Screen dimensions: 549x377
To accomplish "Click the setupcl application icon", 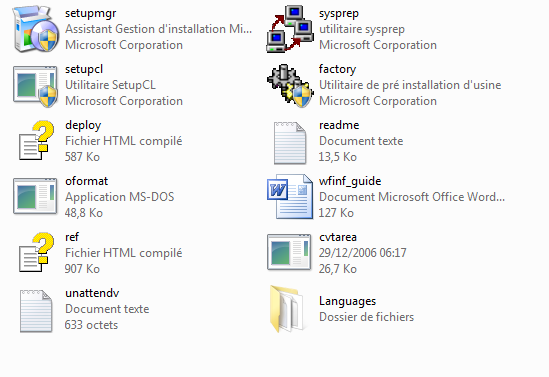I will 35,86.
